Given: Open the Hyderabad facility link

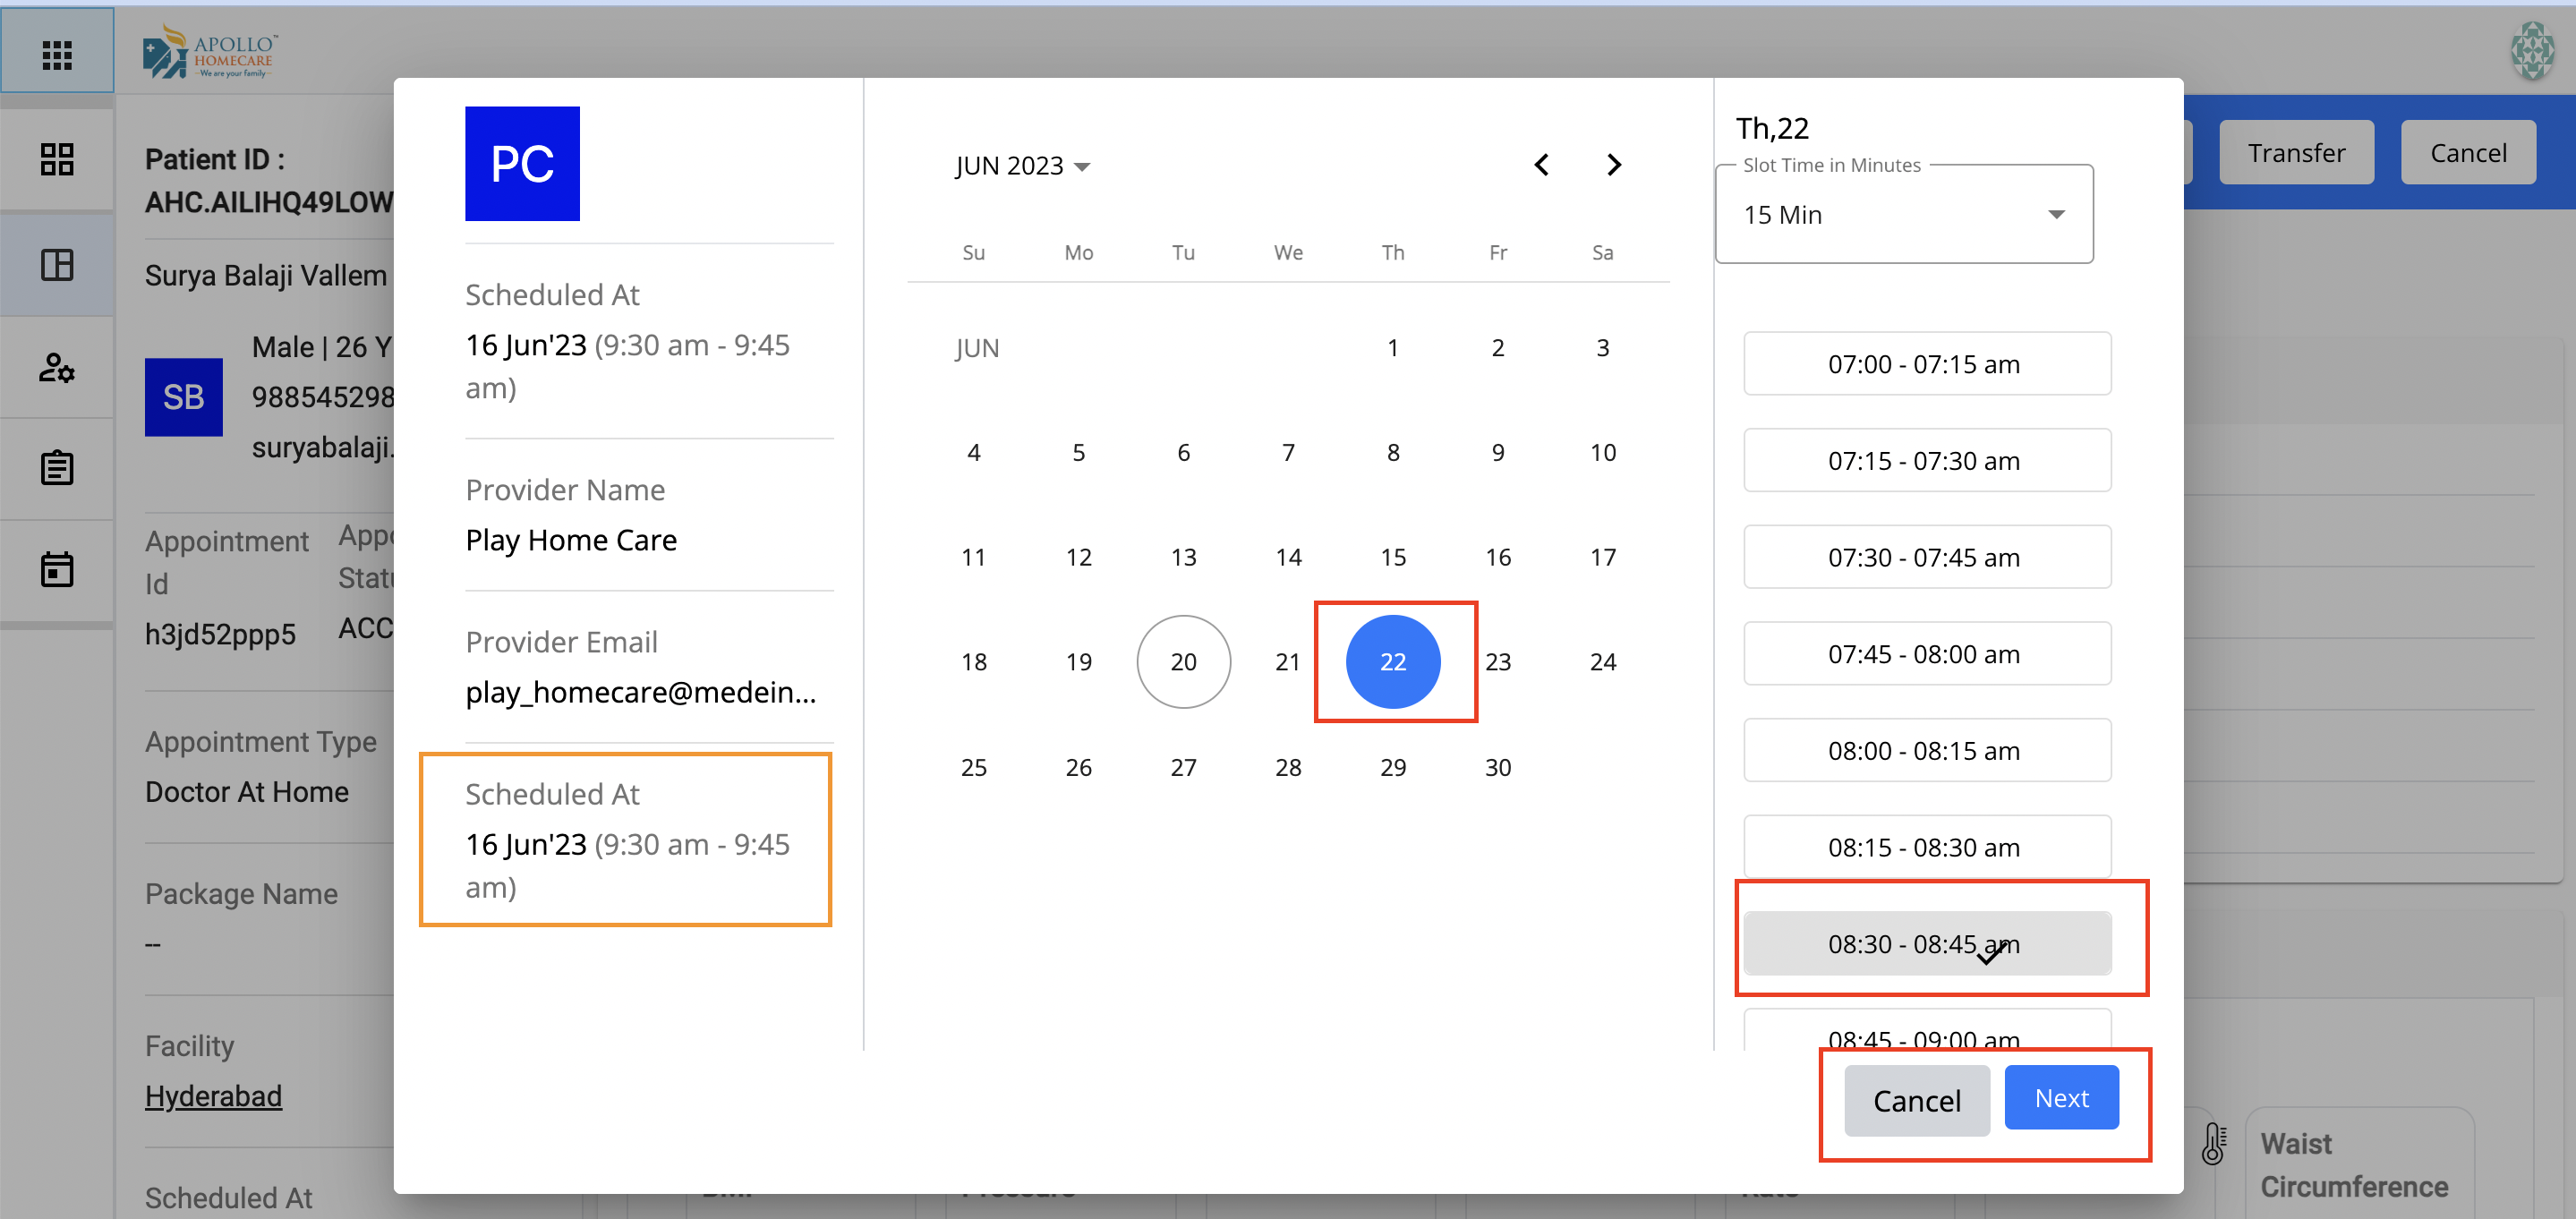Looking at the screenshot, I should point(213,1096).
